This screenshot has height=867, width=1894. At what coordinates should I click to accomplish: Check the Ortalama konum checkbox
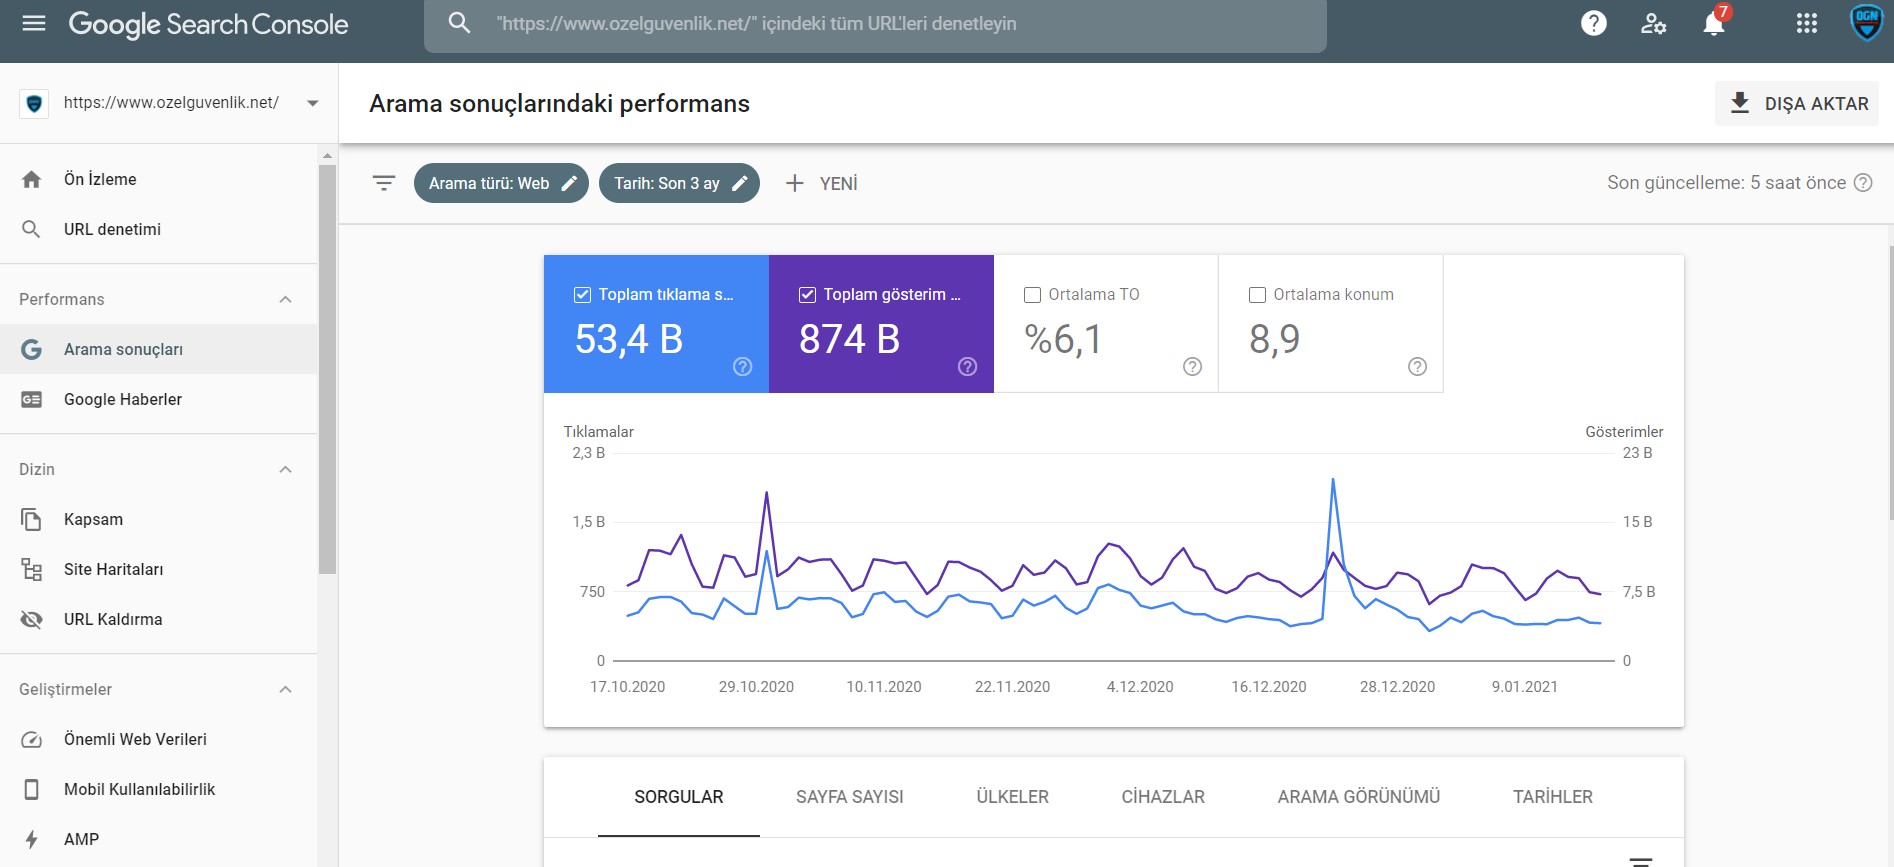click(x=1257, y=294)
